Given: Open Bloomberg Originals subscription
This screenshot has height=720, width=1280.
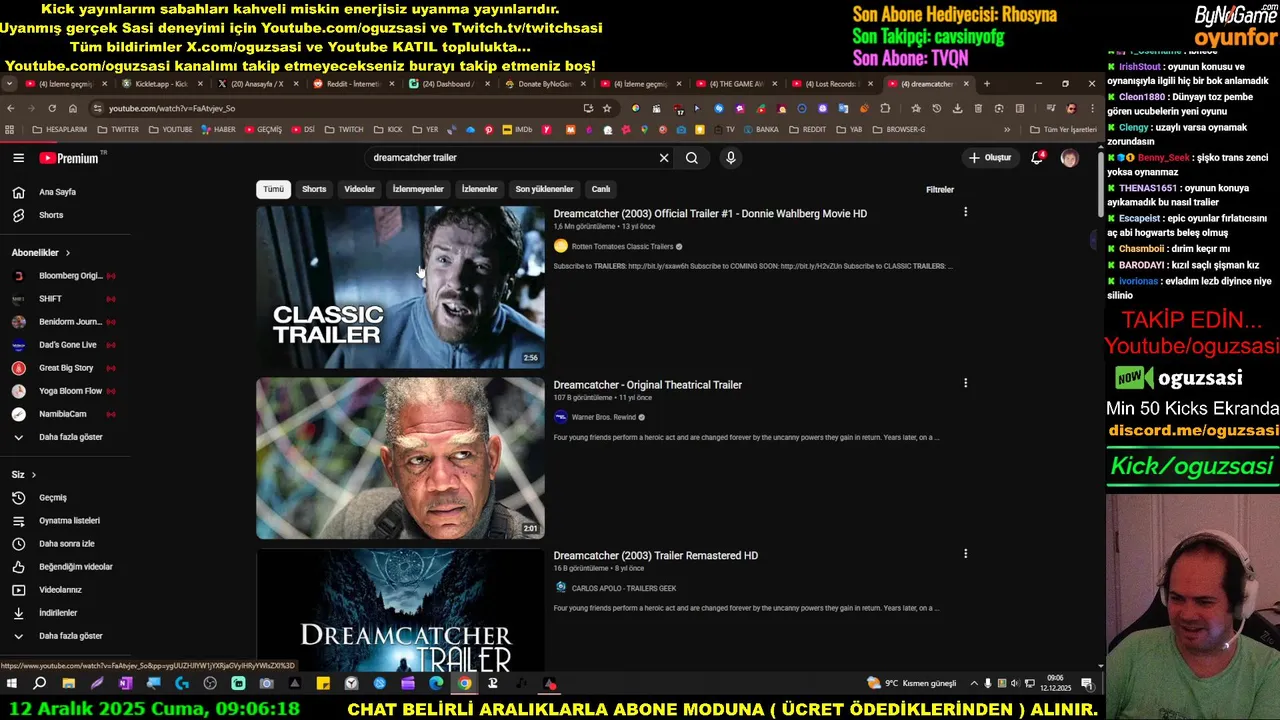Looking at the screenshot, I should pos(65,276).
